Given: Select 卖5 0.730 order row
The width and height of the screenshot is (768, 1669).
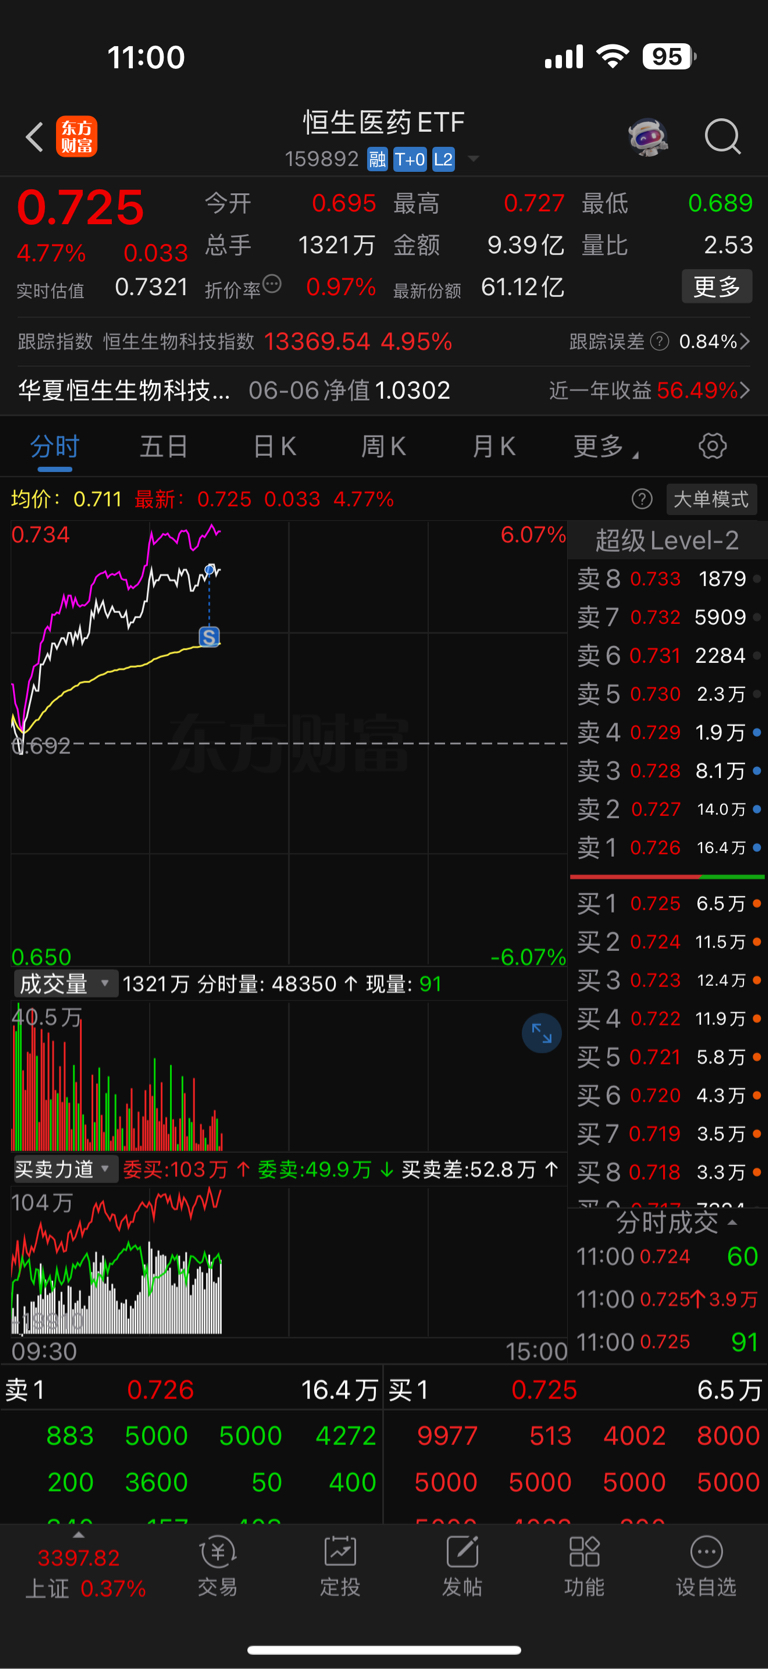Looking at the screenshot, I should pyautogui.click(x=667, y=694).
